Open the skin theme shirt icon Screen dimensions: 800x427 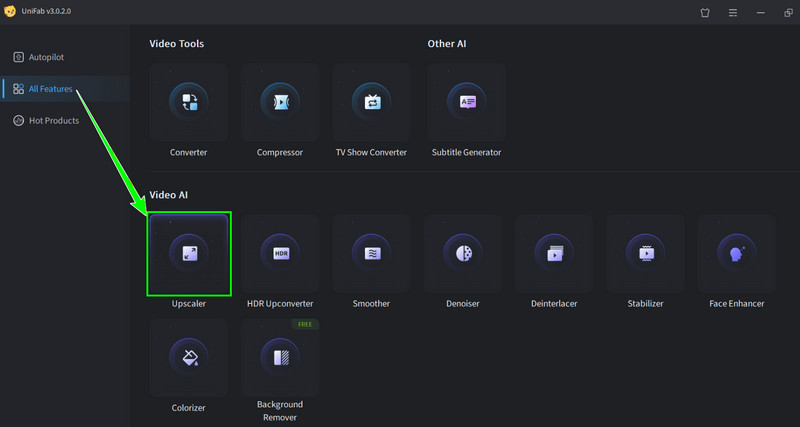click(x=705, y=13)
